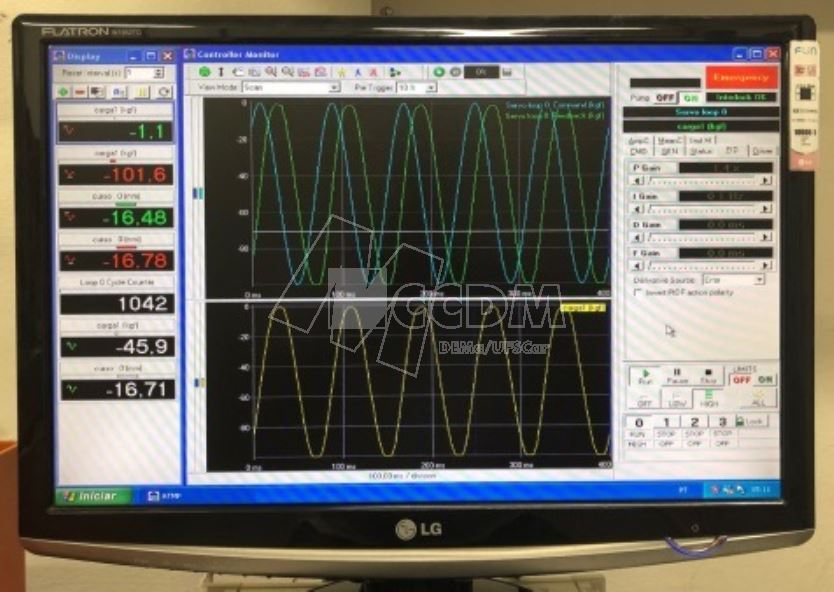834x592 pixels.
Task: Click the yellow pause icon in the Display window toolbar
Action: click(x=141, y=92)
